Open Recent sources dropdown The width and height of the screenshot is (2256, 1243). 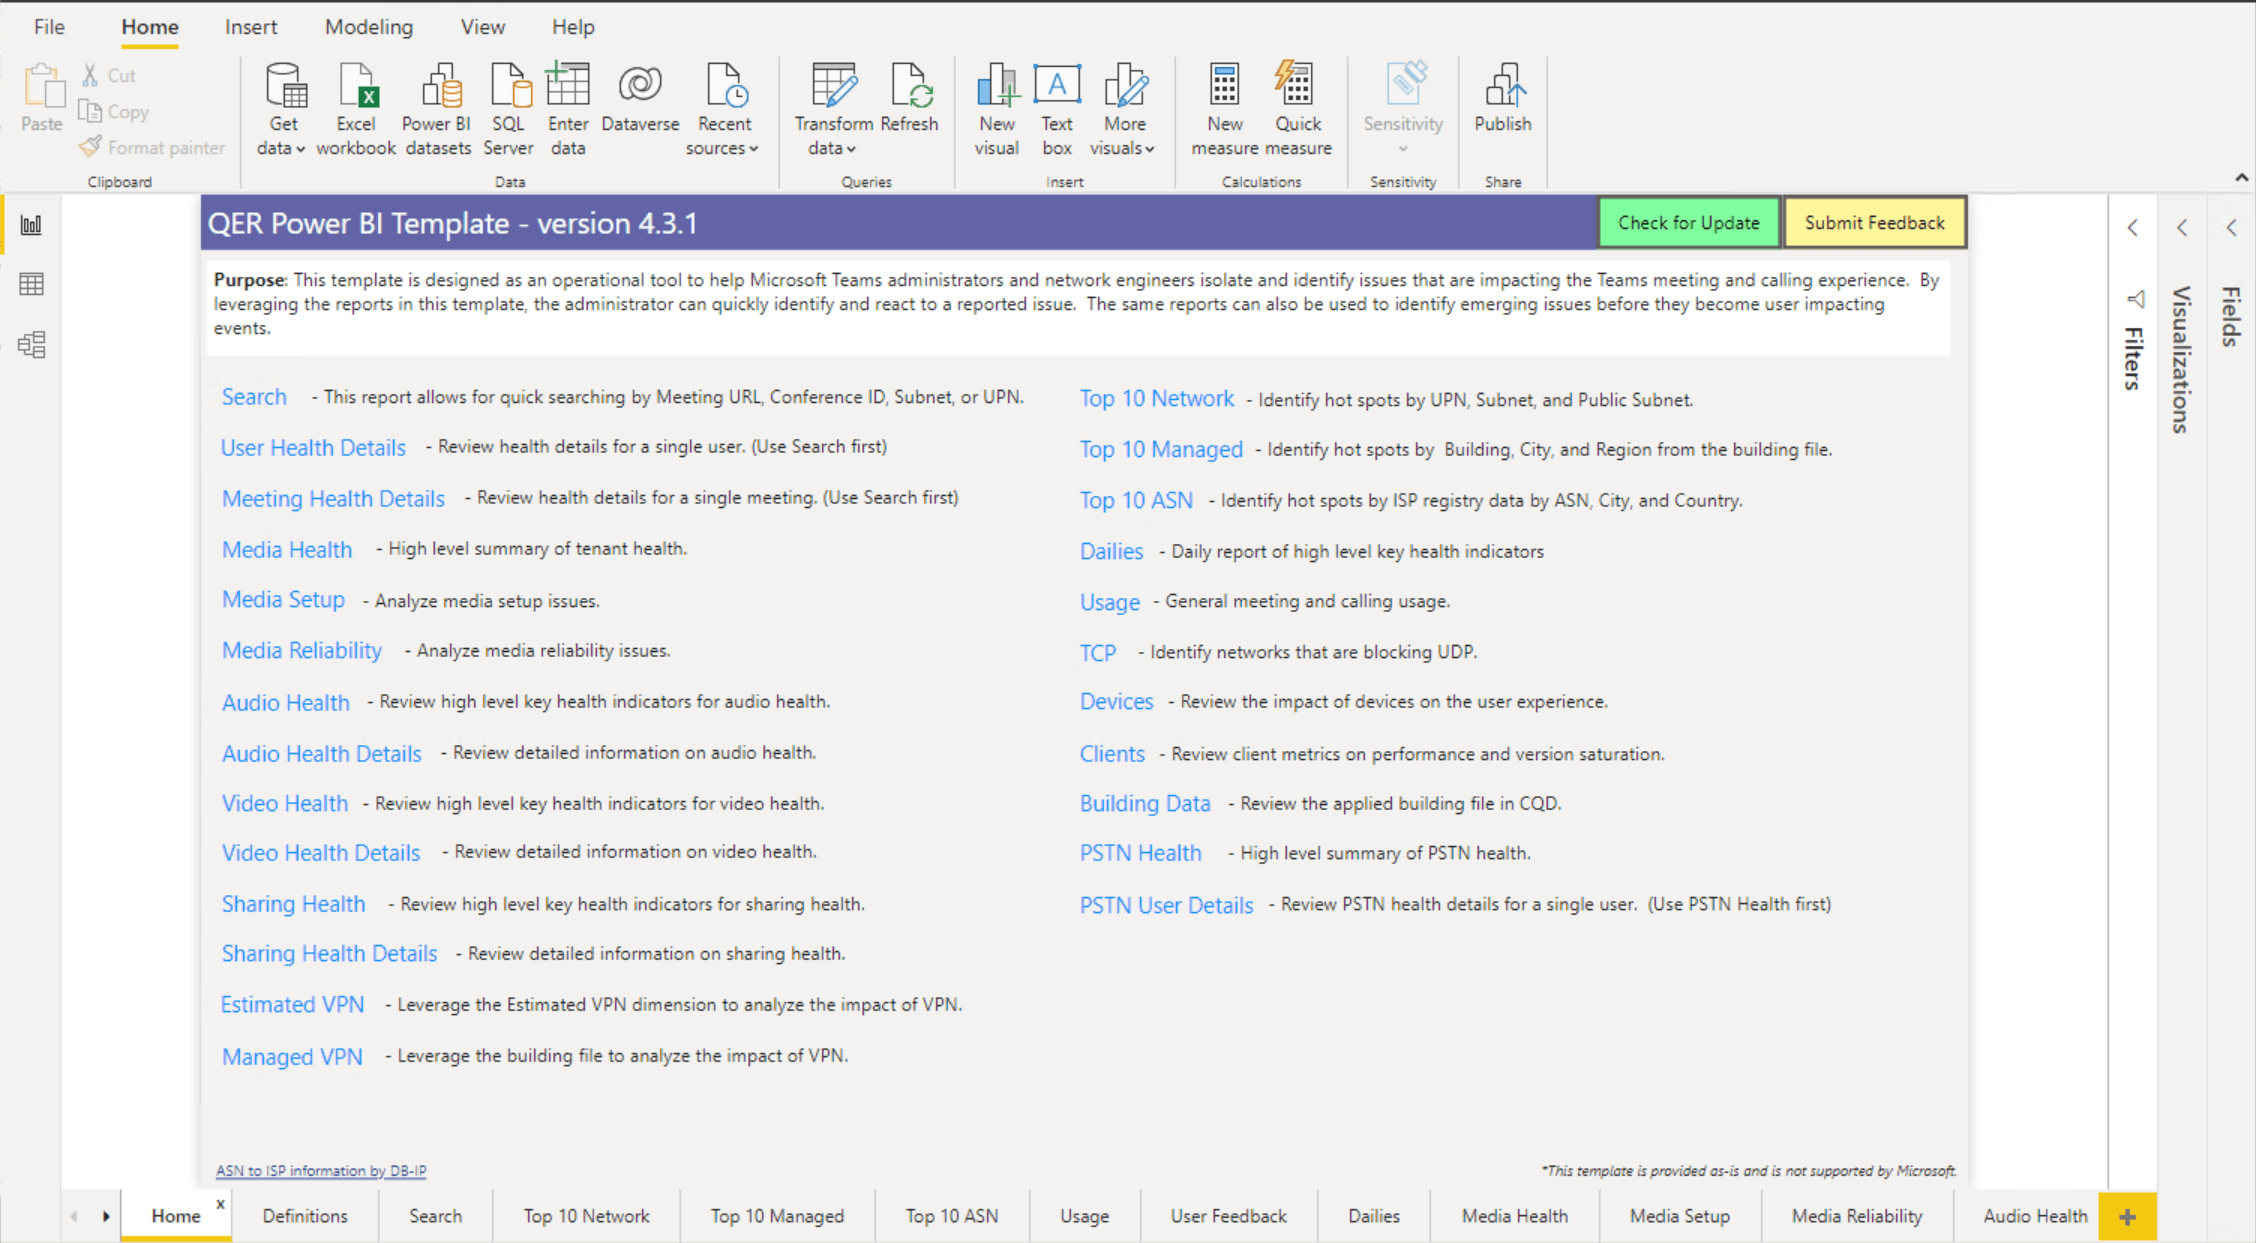click(722, 148)
